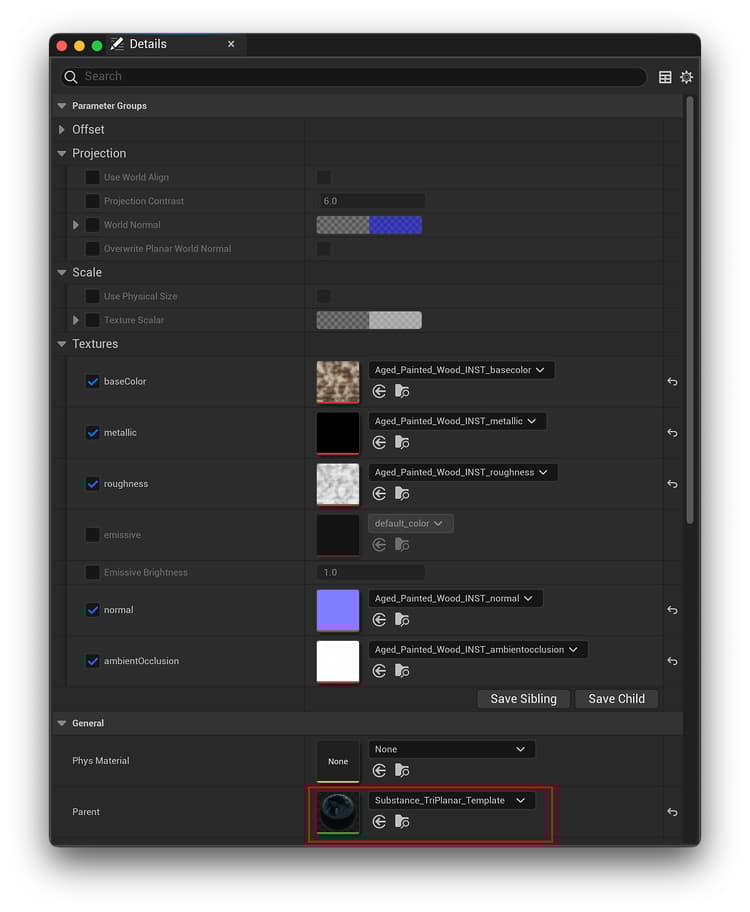Reset Parent to default value
750x912 pixels.
click(x=672, y=812)
